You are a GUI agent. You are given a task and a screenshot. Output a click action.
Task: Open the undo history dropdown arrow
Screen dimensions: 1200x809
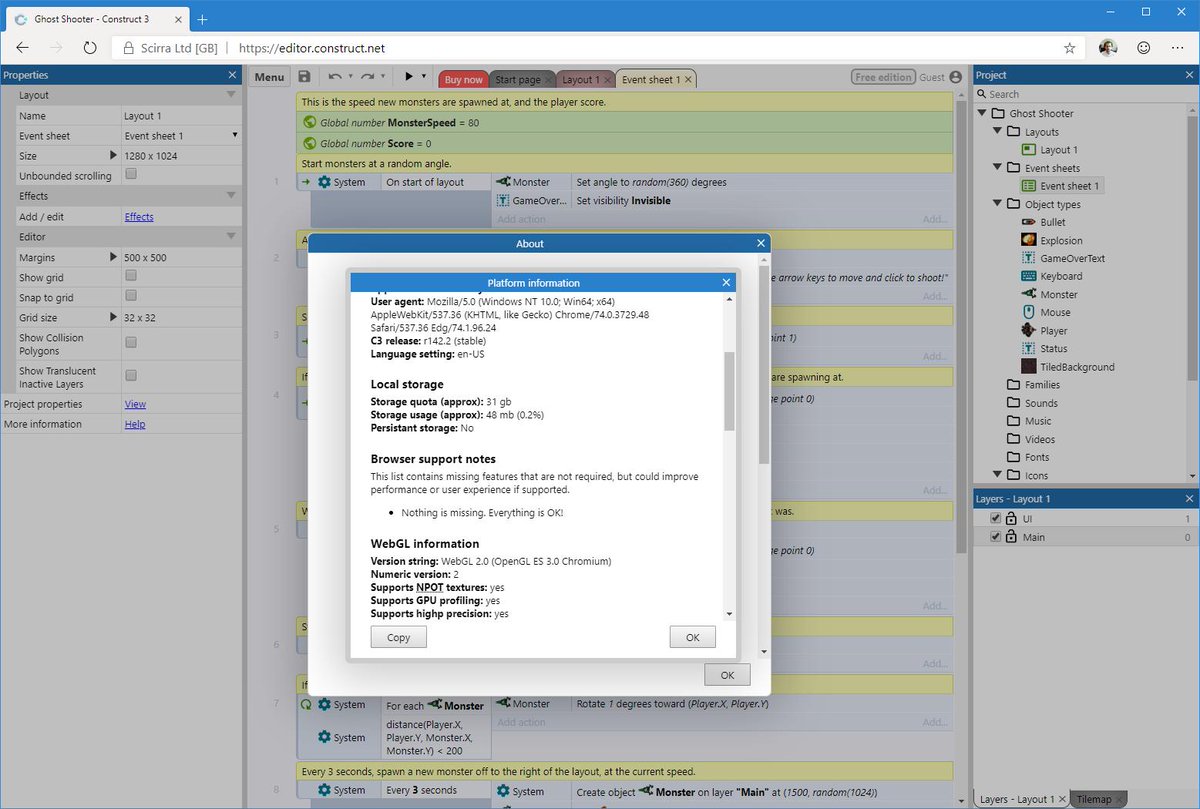[350, 77]
